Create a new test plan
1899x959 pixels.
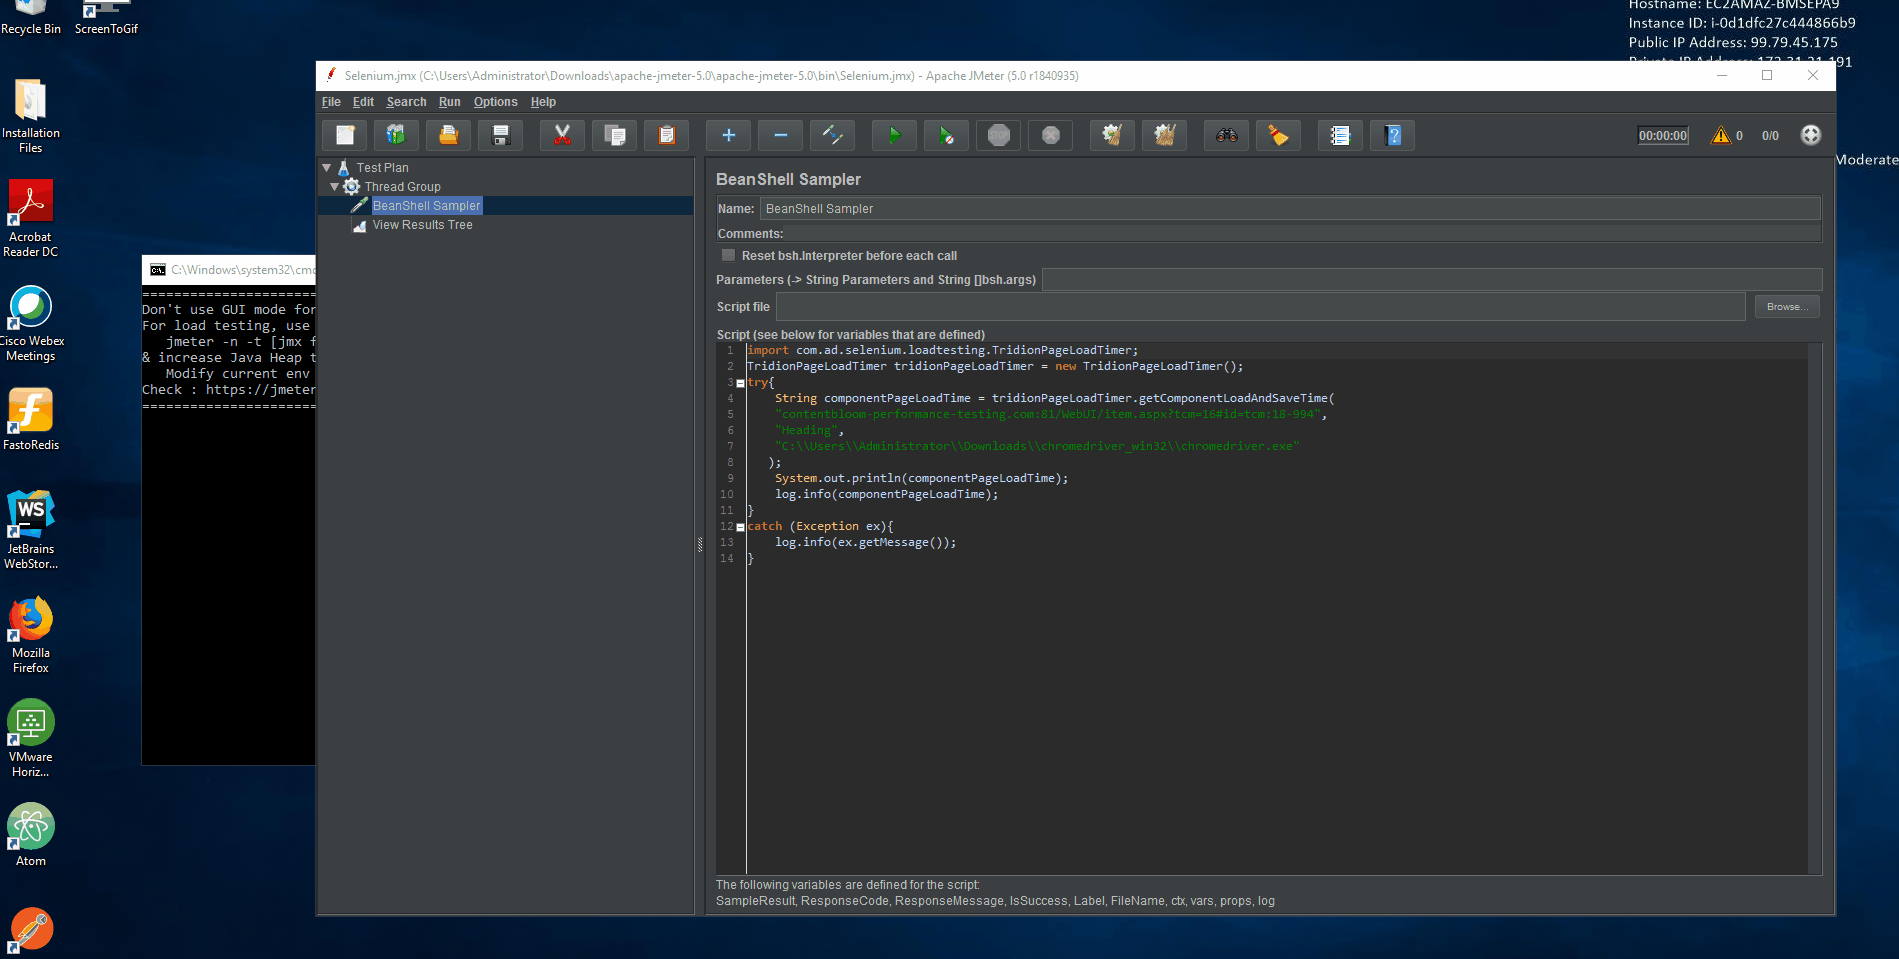point(344,135)
